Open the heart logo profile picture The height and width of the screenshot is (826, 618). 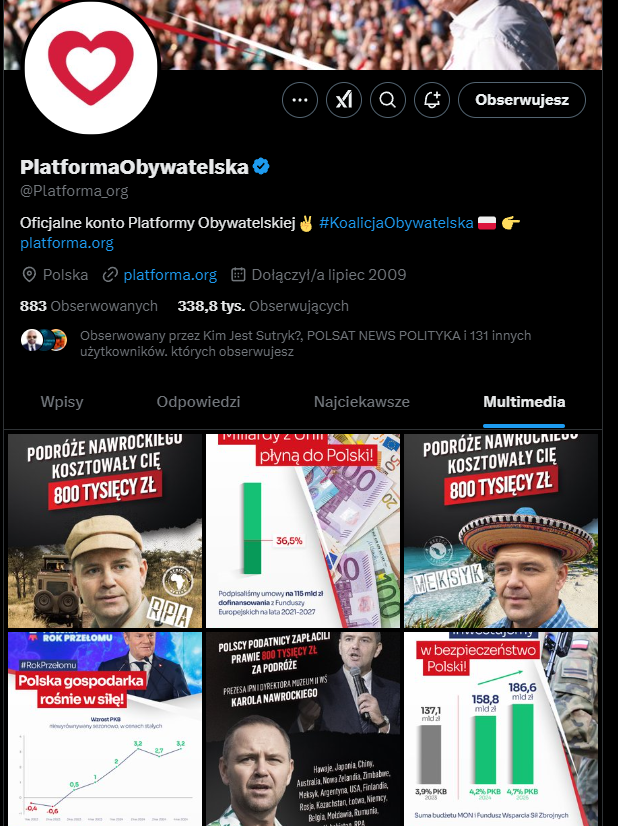coord(91,67)
